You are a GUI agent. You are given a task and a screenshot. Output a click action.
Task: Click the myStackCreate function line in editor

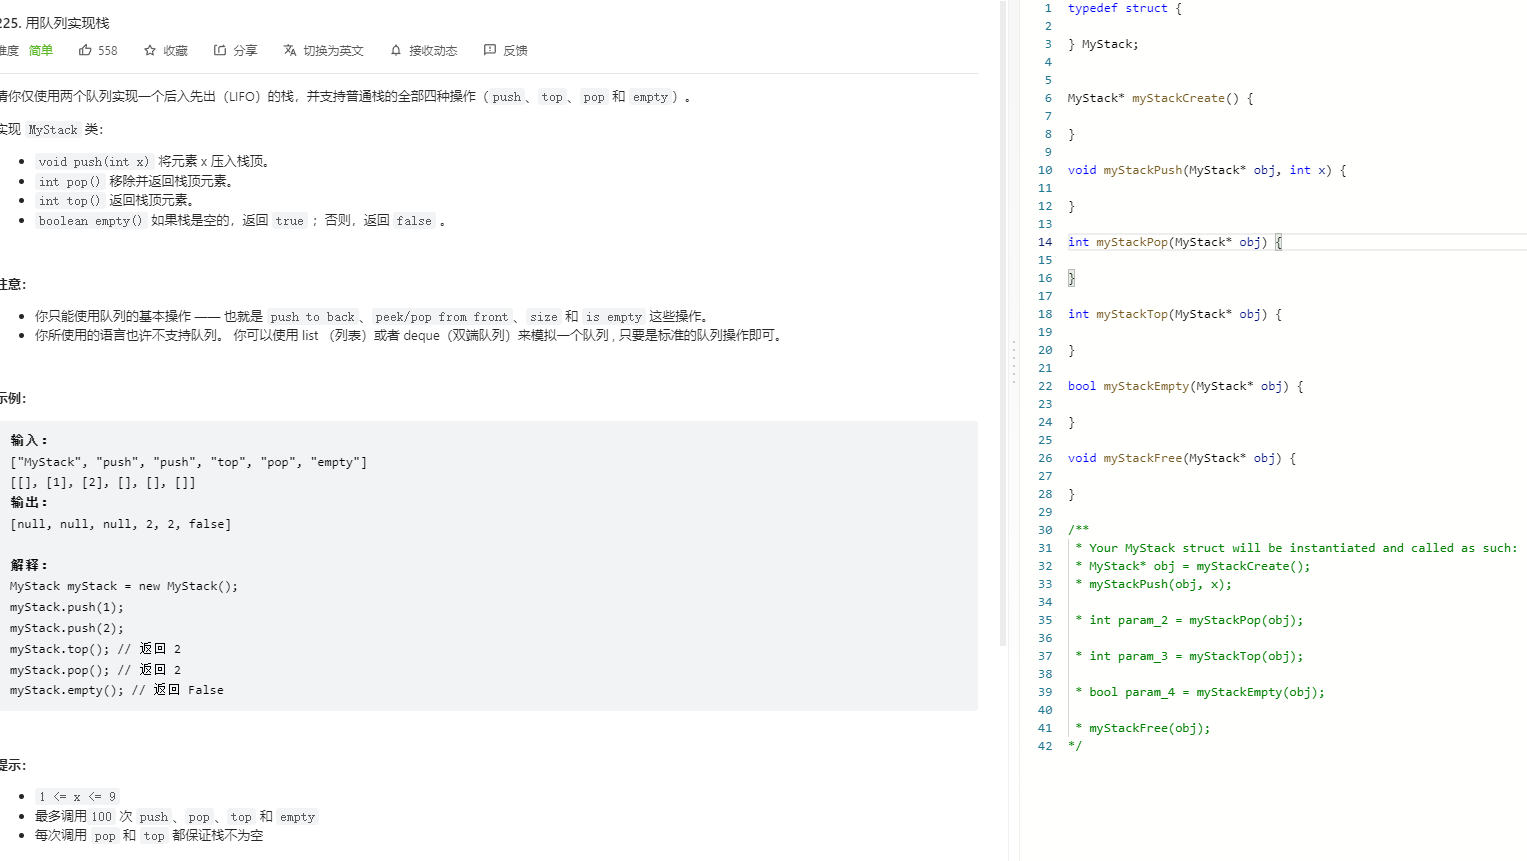tap(1160, 98)
